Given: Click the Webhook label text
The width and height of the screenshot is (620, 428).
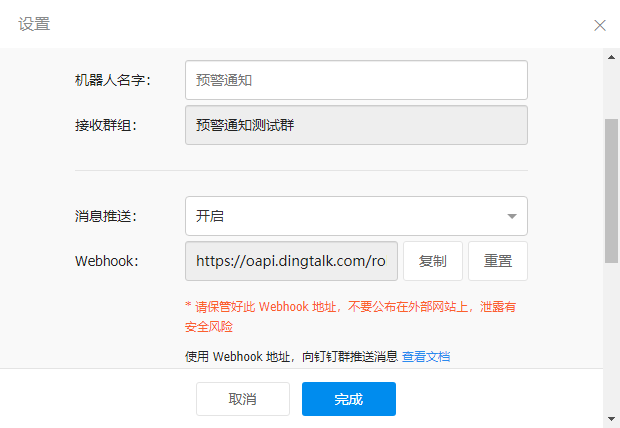Looking at the screenshot, I should tap(106, 261).
